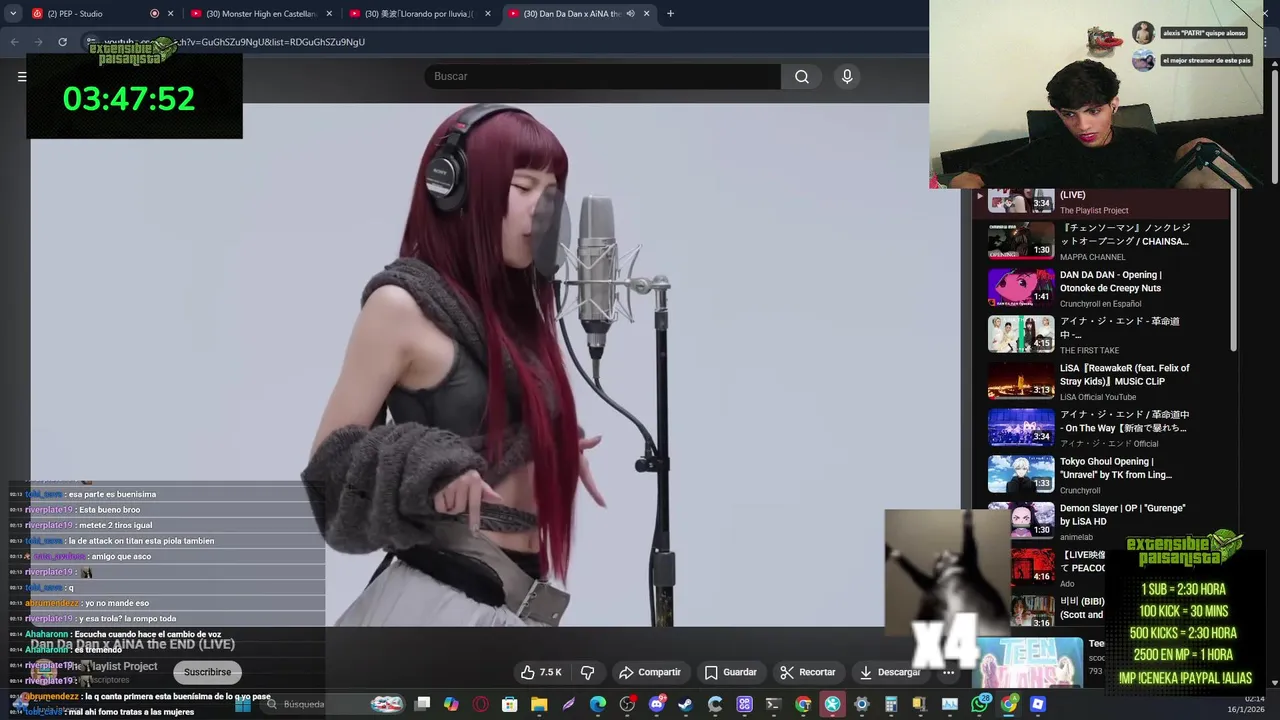The height and width of the screenshot is (720, 1280).
Task: Click the Descargar button
Action: [890, 672]
